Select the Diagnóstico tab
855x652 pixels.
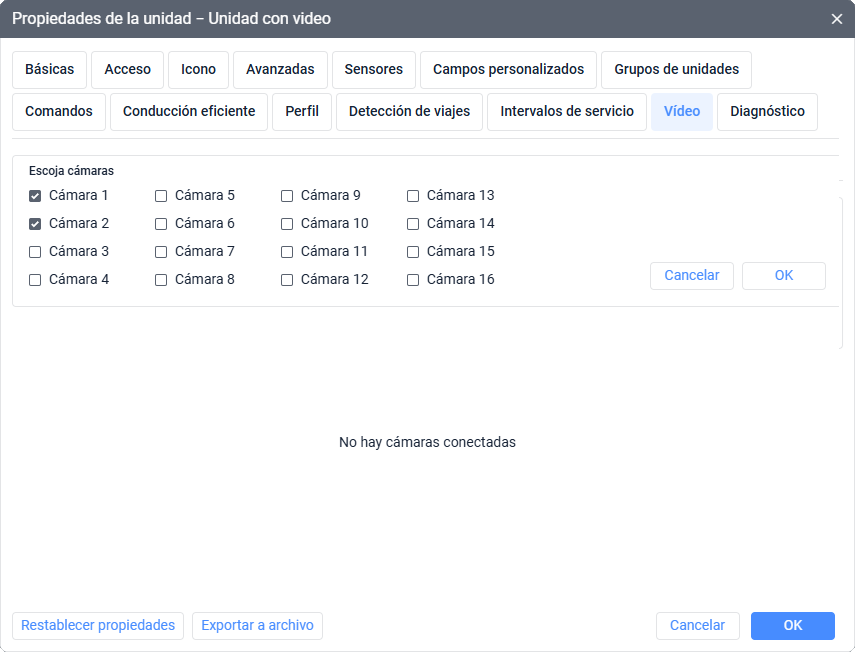click(x=767, y=112)
